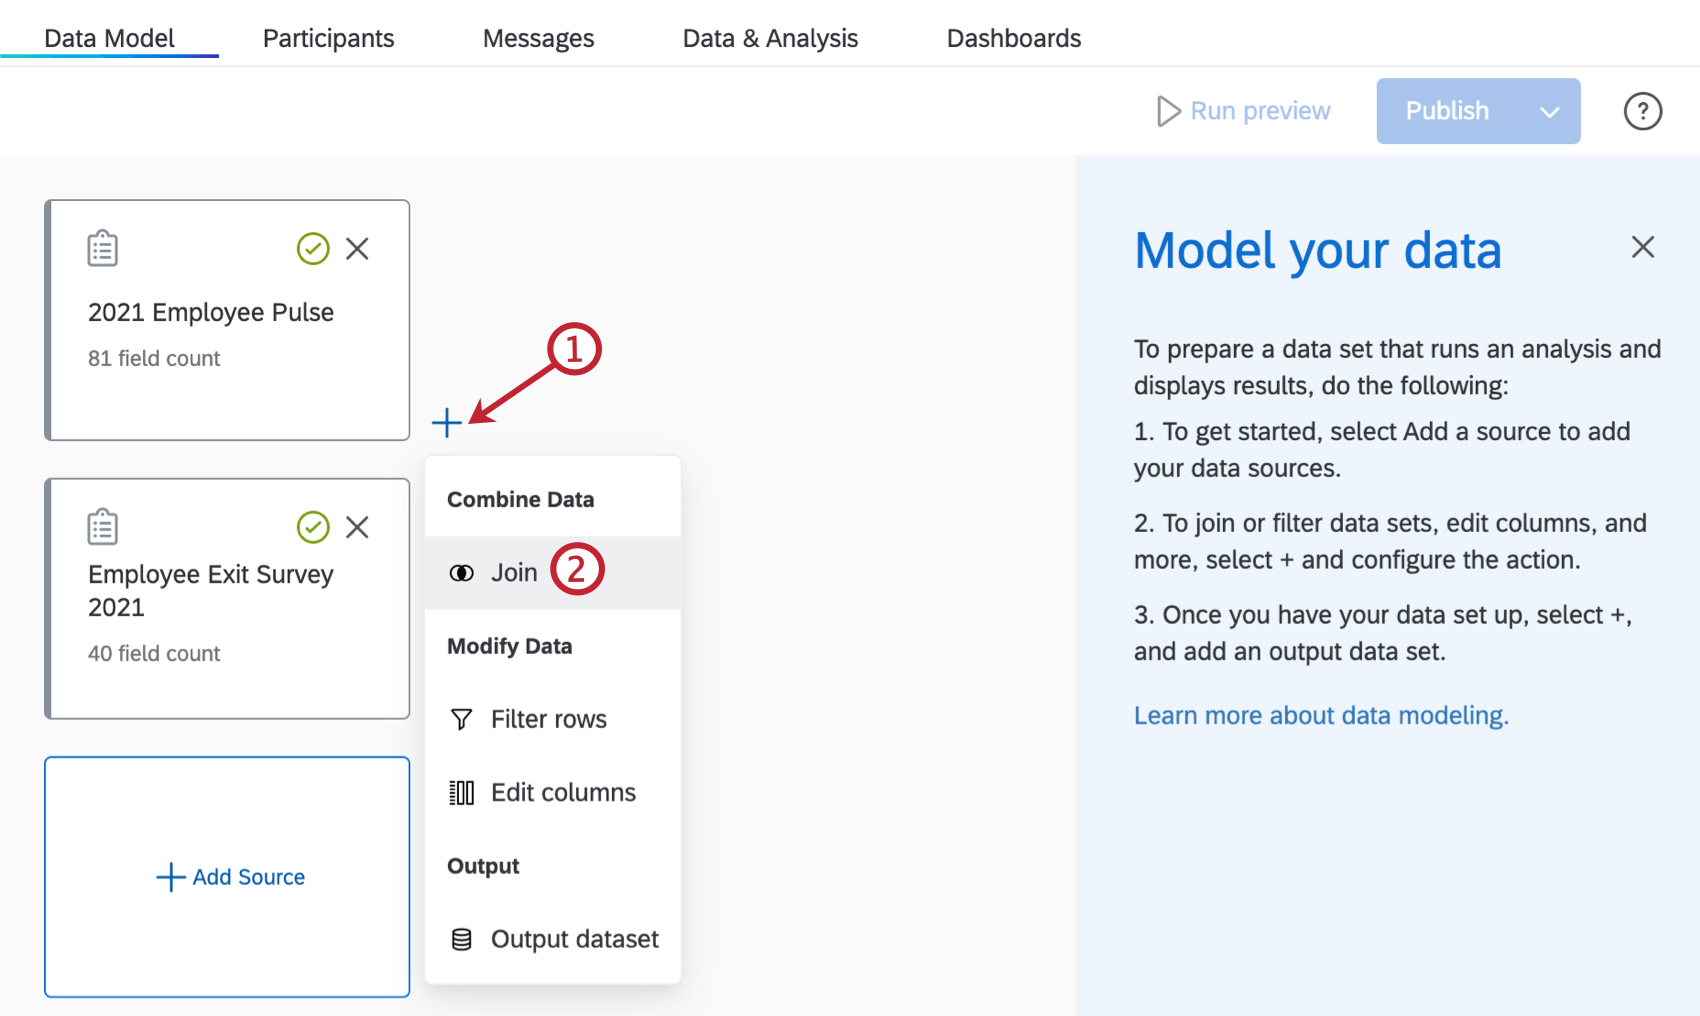
Task: Select the Edit columns icon
Action: [x=461, y=791]
